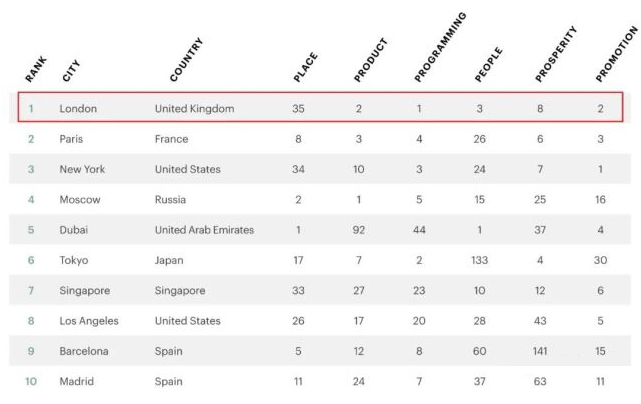Select the PEOPLE column header
The height and width of the screenshot is (404, 641).
point(489,65)
